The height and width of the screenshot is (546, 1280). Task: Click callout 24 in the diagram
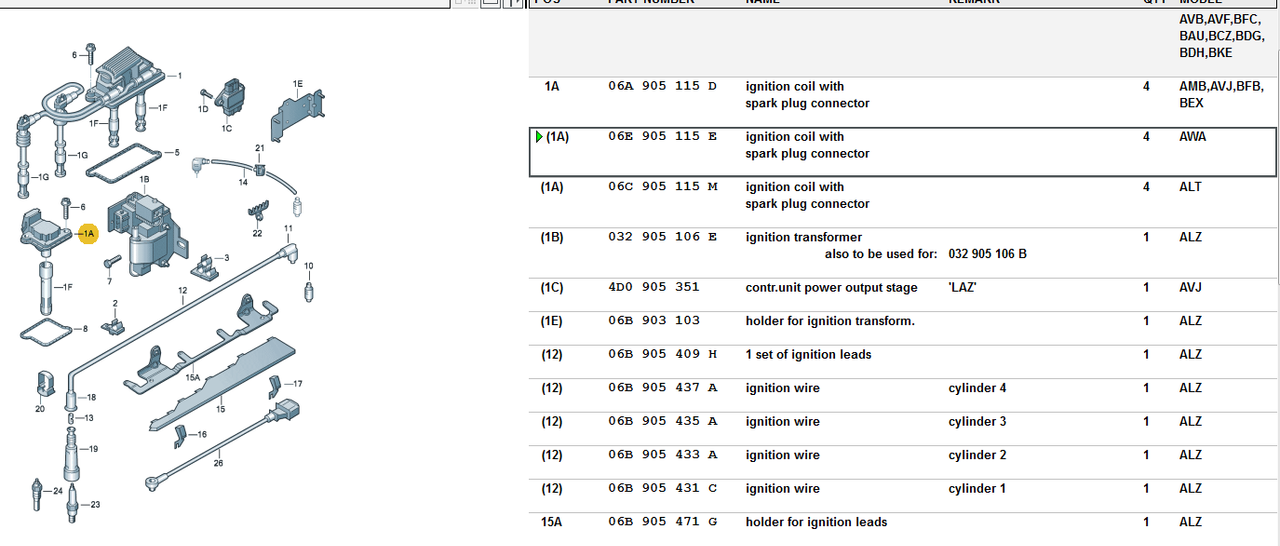[x=57, y=491]
